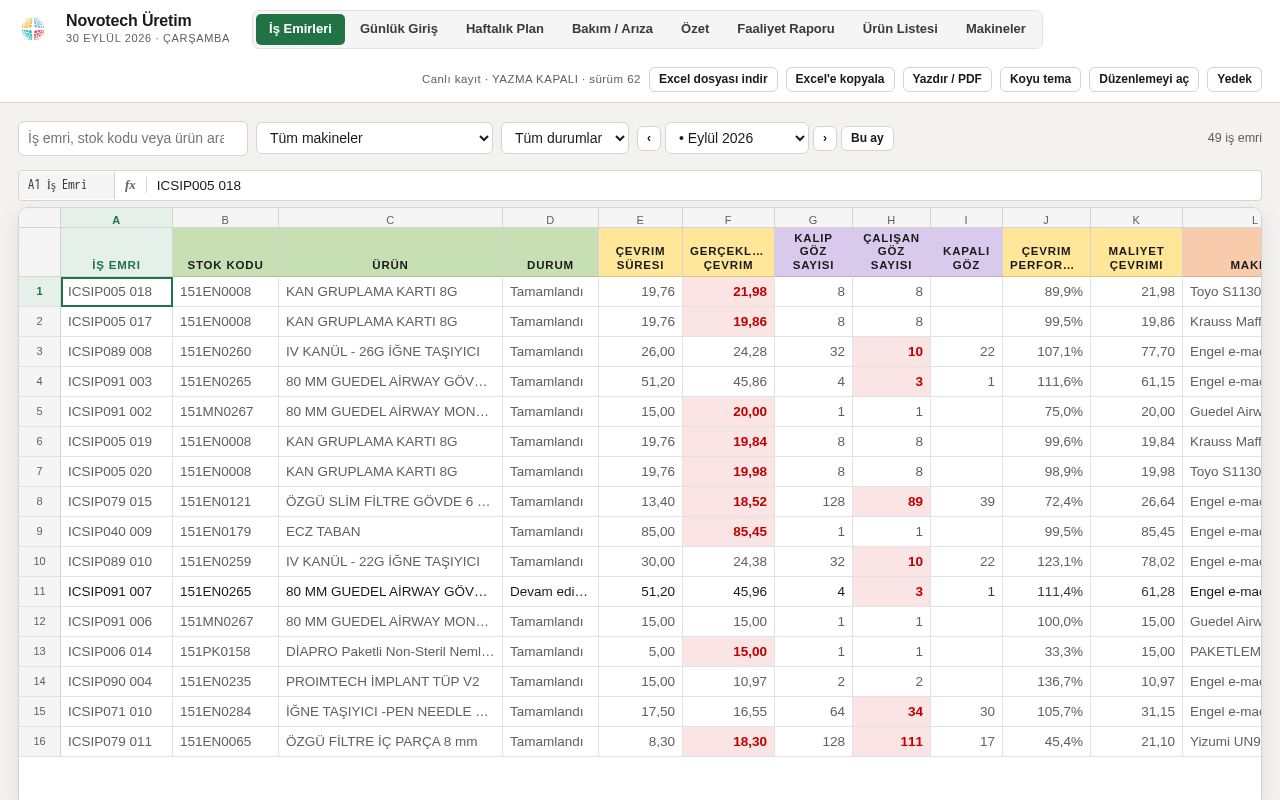Click stock code cell 151EN0179
The image size is (1280, 800).
(x=225, y=532)
